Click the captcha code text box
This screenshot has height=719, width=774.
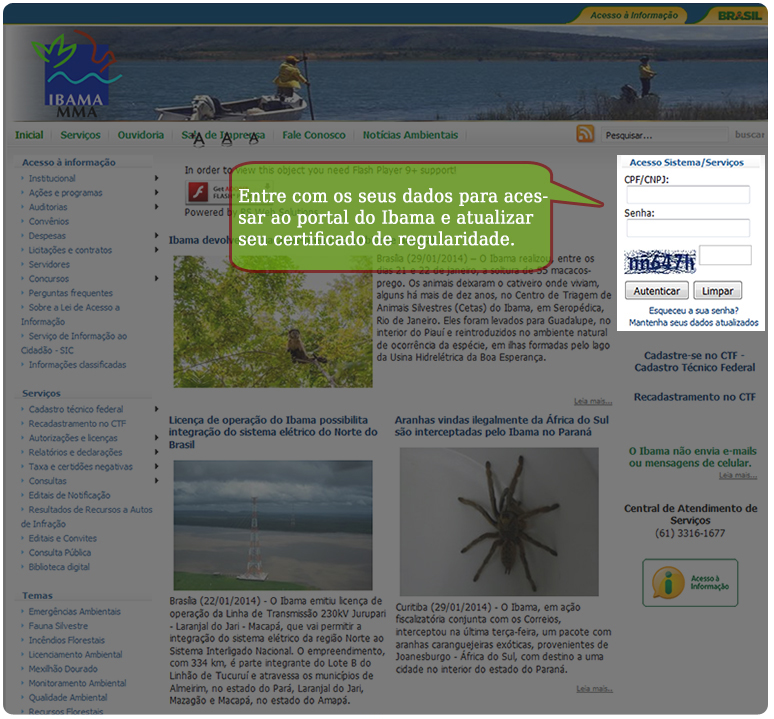(x=725, y=256)
